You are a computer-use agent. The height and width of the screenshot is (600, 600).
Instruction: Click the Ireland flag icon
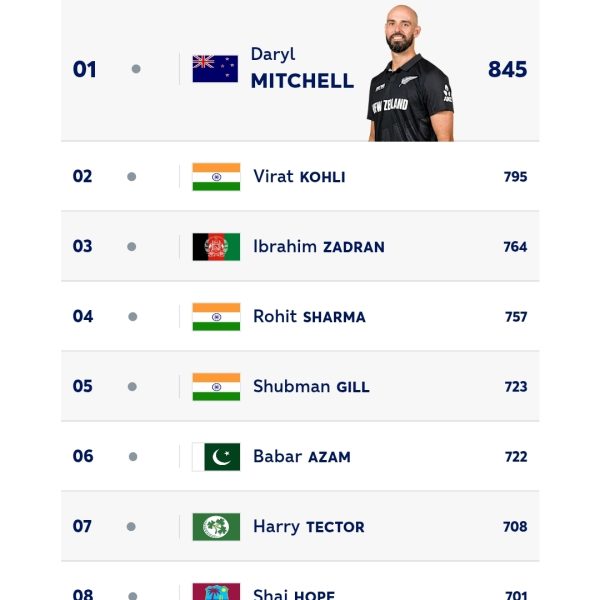pyautogui.click(x=216, y=527)
